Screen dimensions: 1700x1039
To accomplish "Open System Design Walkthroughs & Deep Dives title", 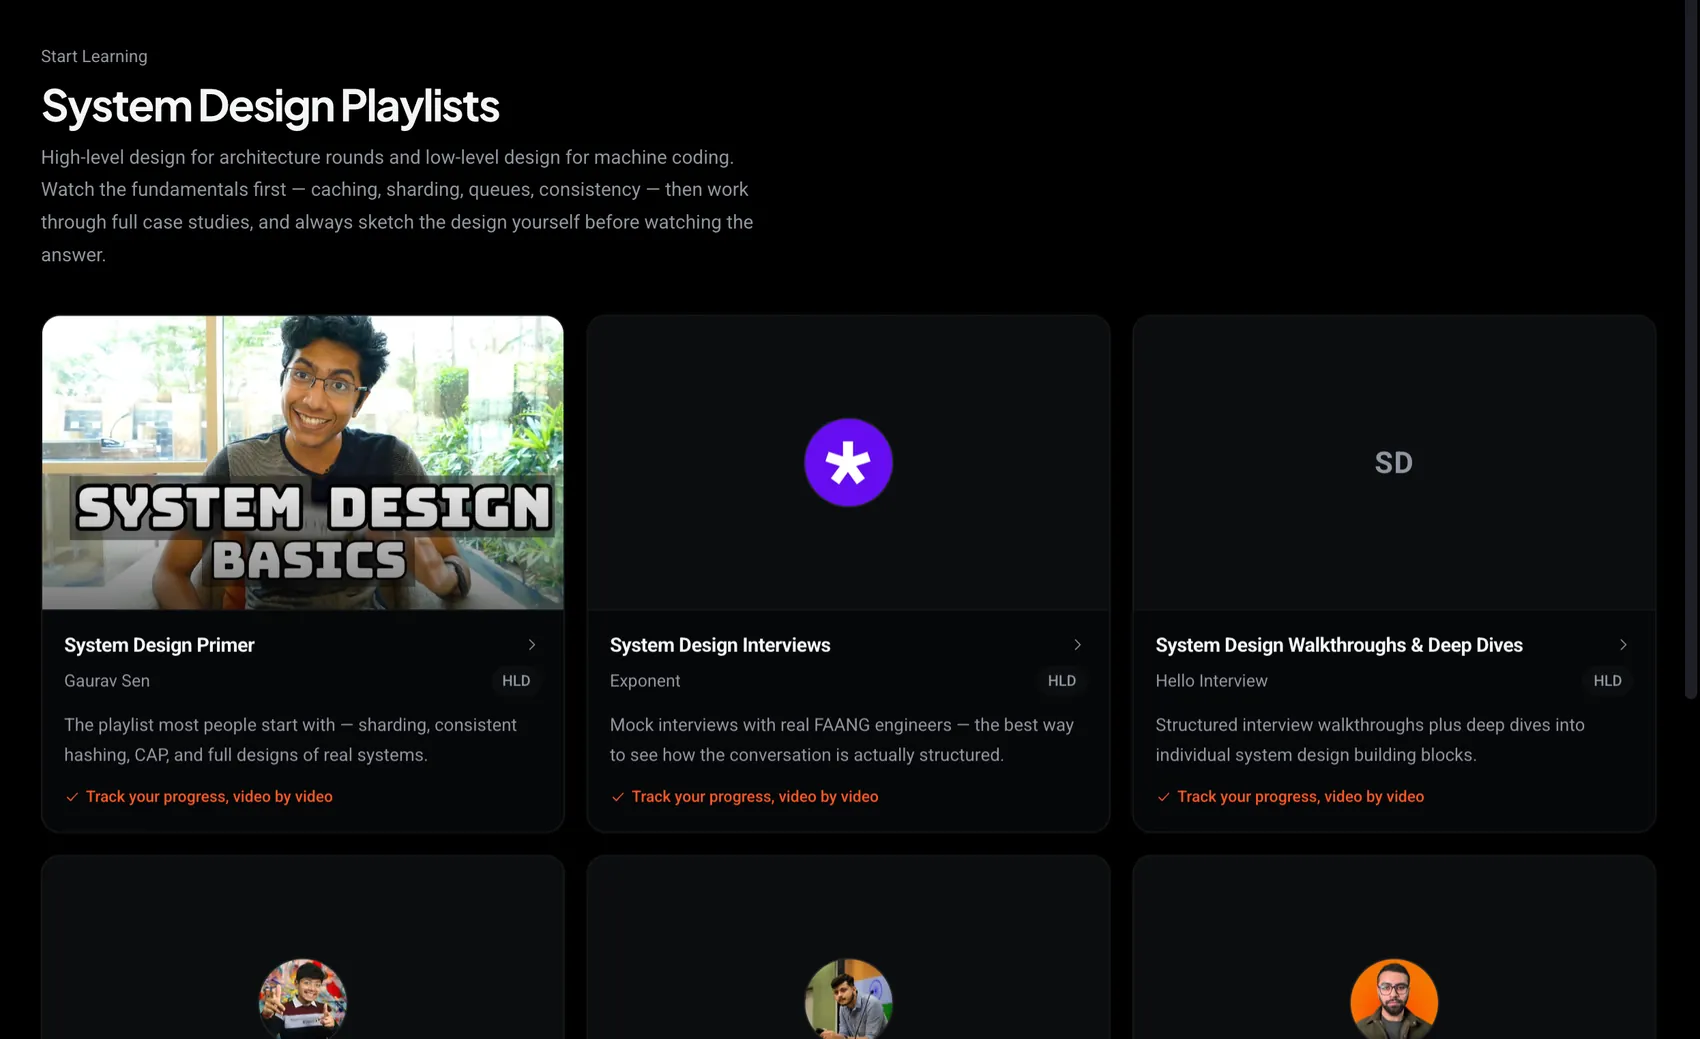I will pos(1339,645).
